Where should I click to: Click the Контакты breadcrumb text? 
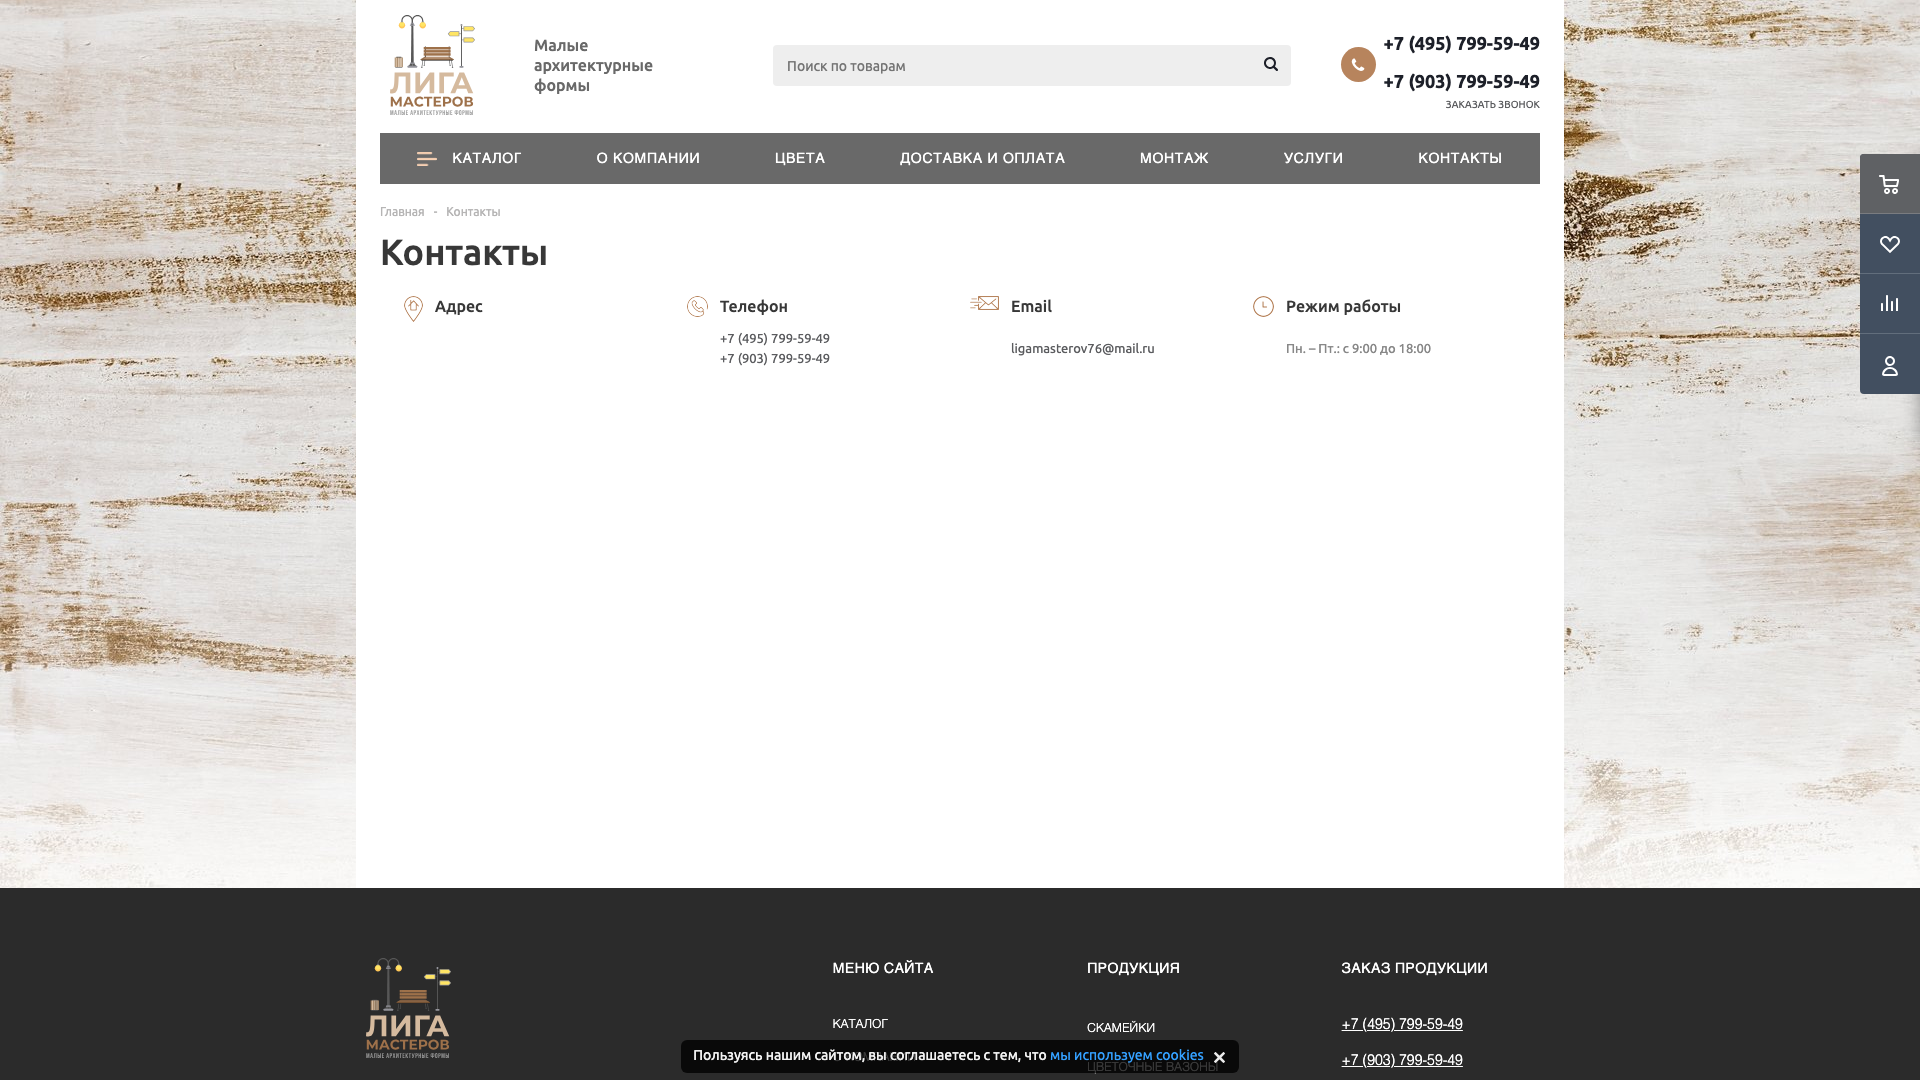473,212
